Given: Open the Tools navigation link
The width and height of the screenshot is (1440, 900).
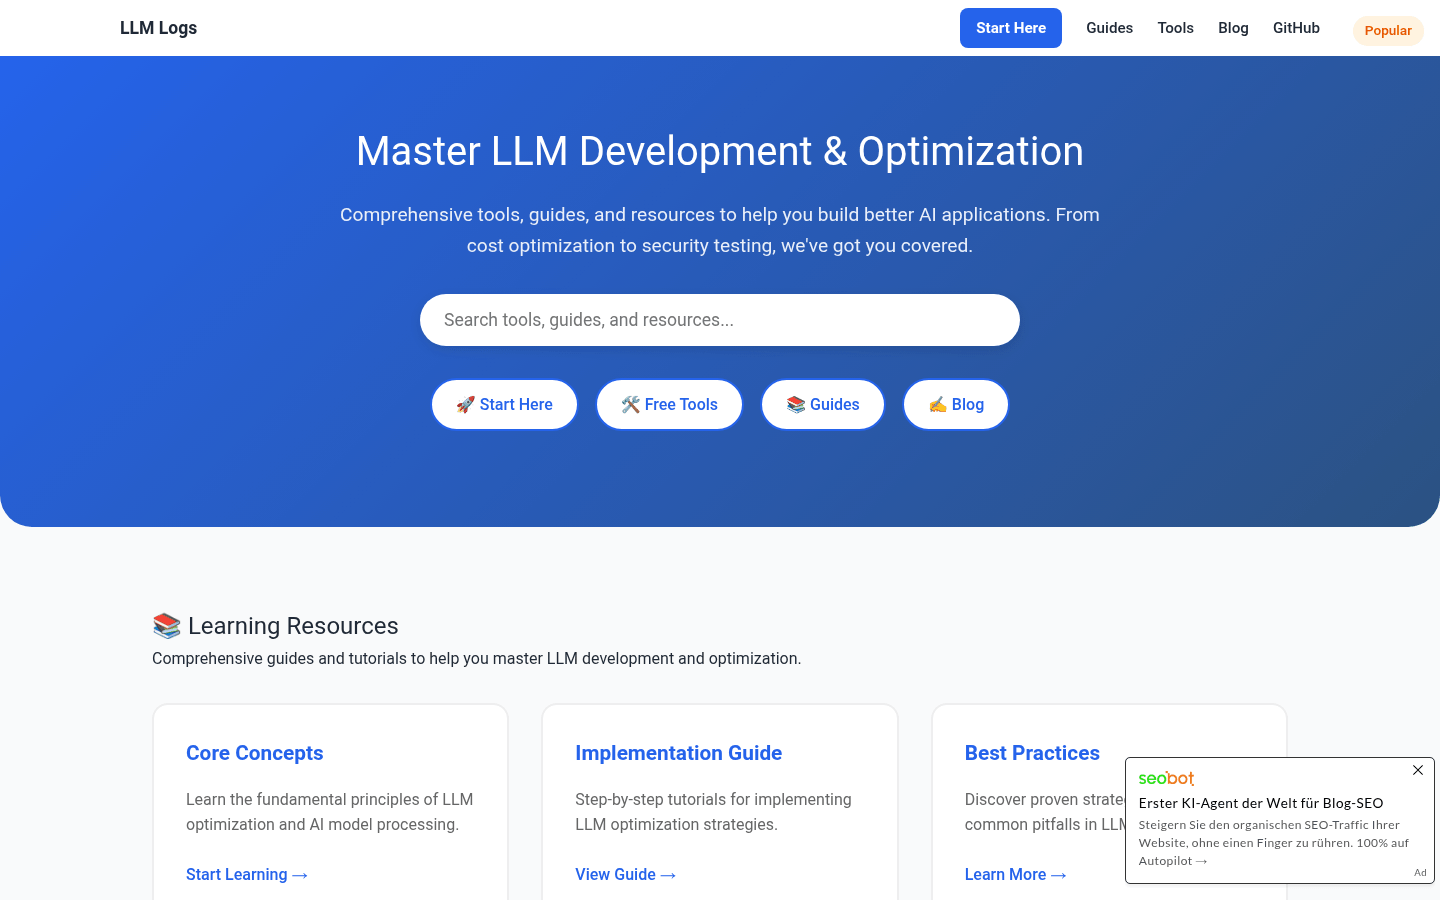Looking at the screenshot, I should pos(1175,28).
